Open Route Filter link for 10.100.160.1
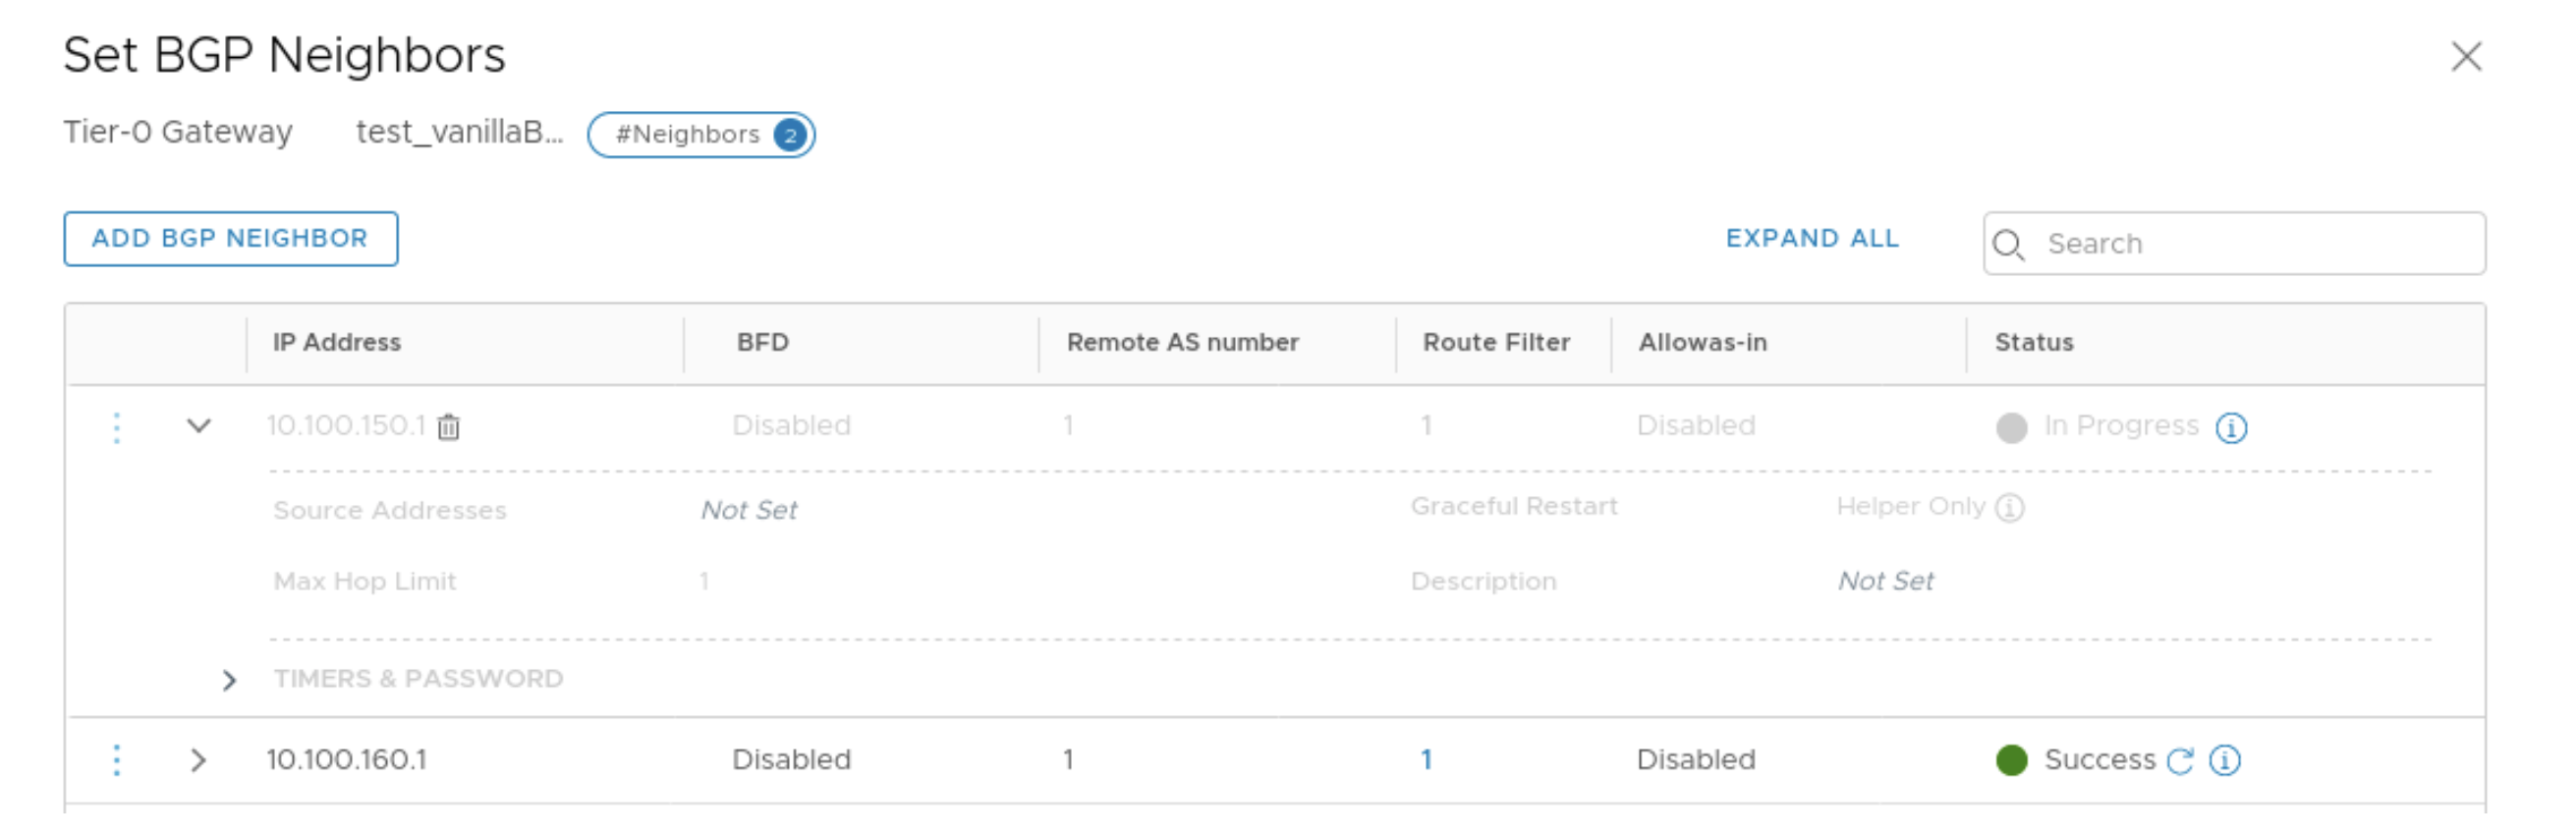 click(1426, 760)
